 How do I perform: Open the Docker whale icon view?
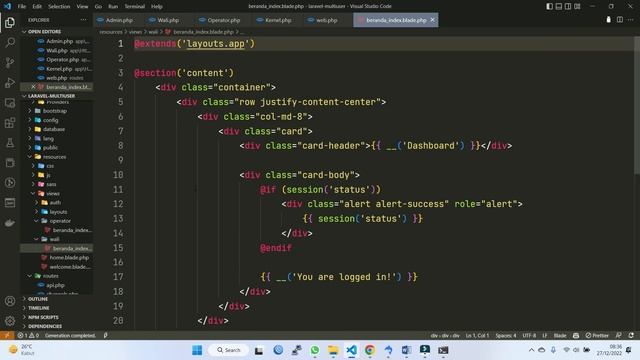pyautogui.click(x=10, y=222)
